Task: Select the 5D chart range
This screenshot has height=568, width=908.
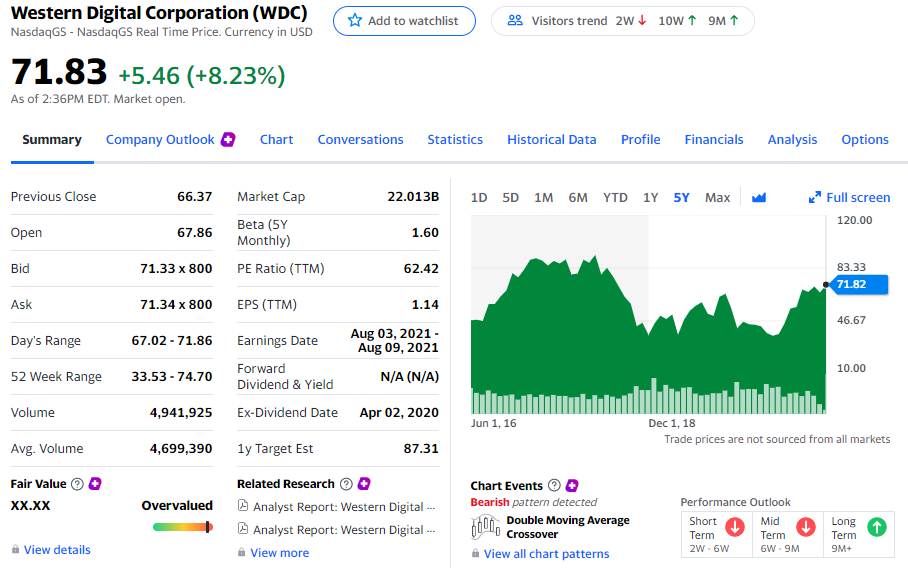Action: click(x=510, y=197)
